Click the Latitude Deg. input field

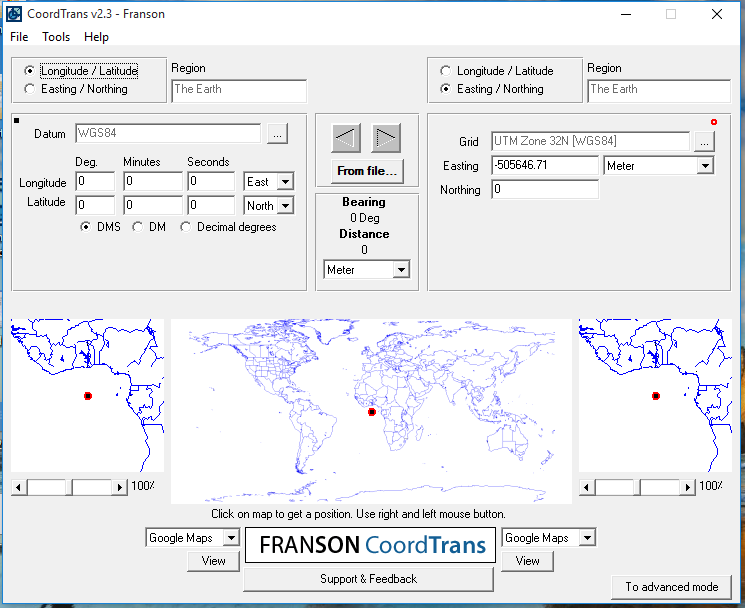point(95,205)
